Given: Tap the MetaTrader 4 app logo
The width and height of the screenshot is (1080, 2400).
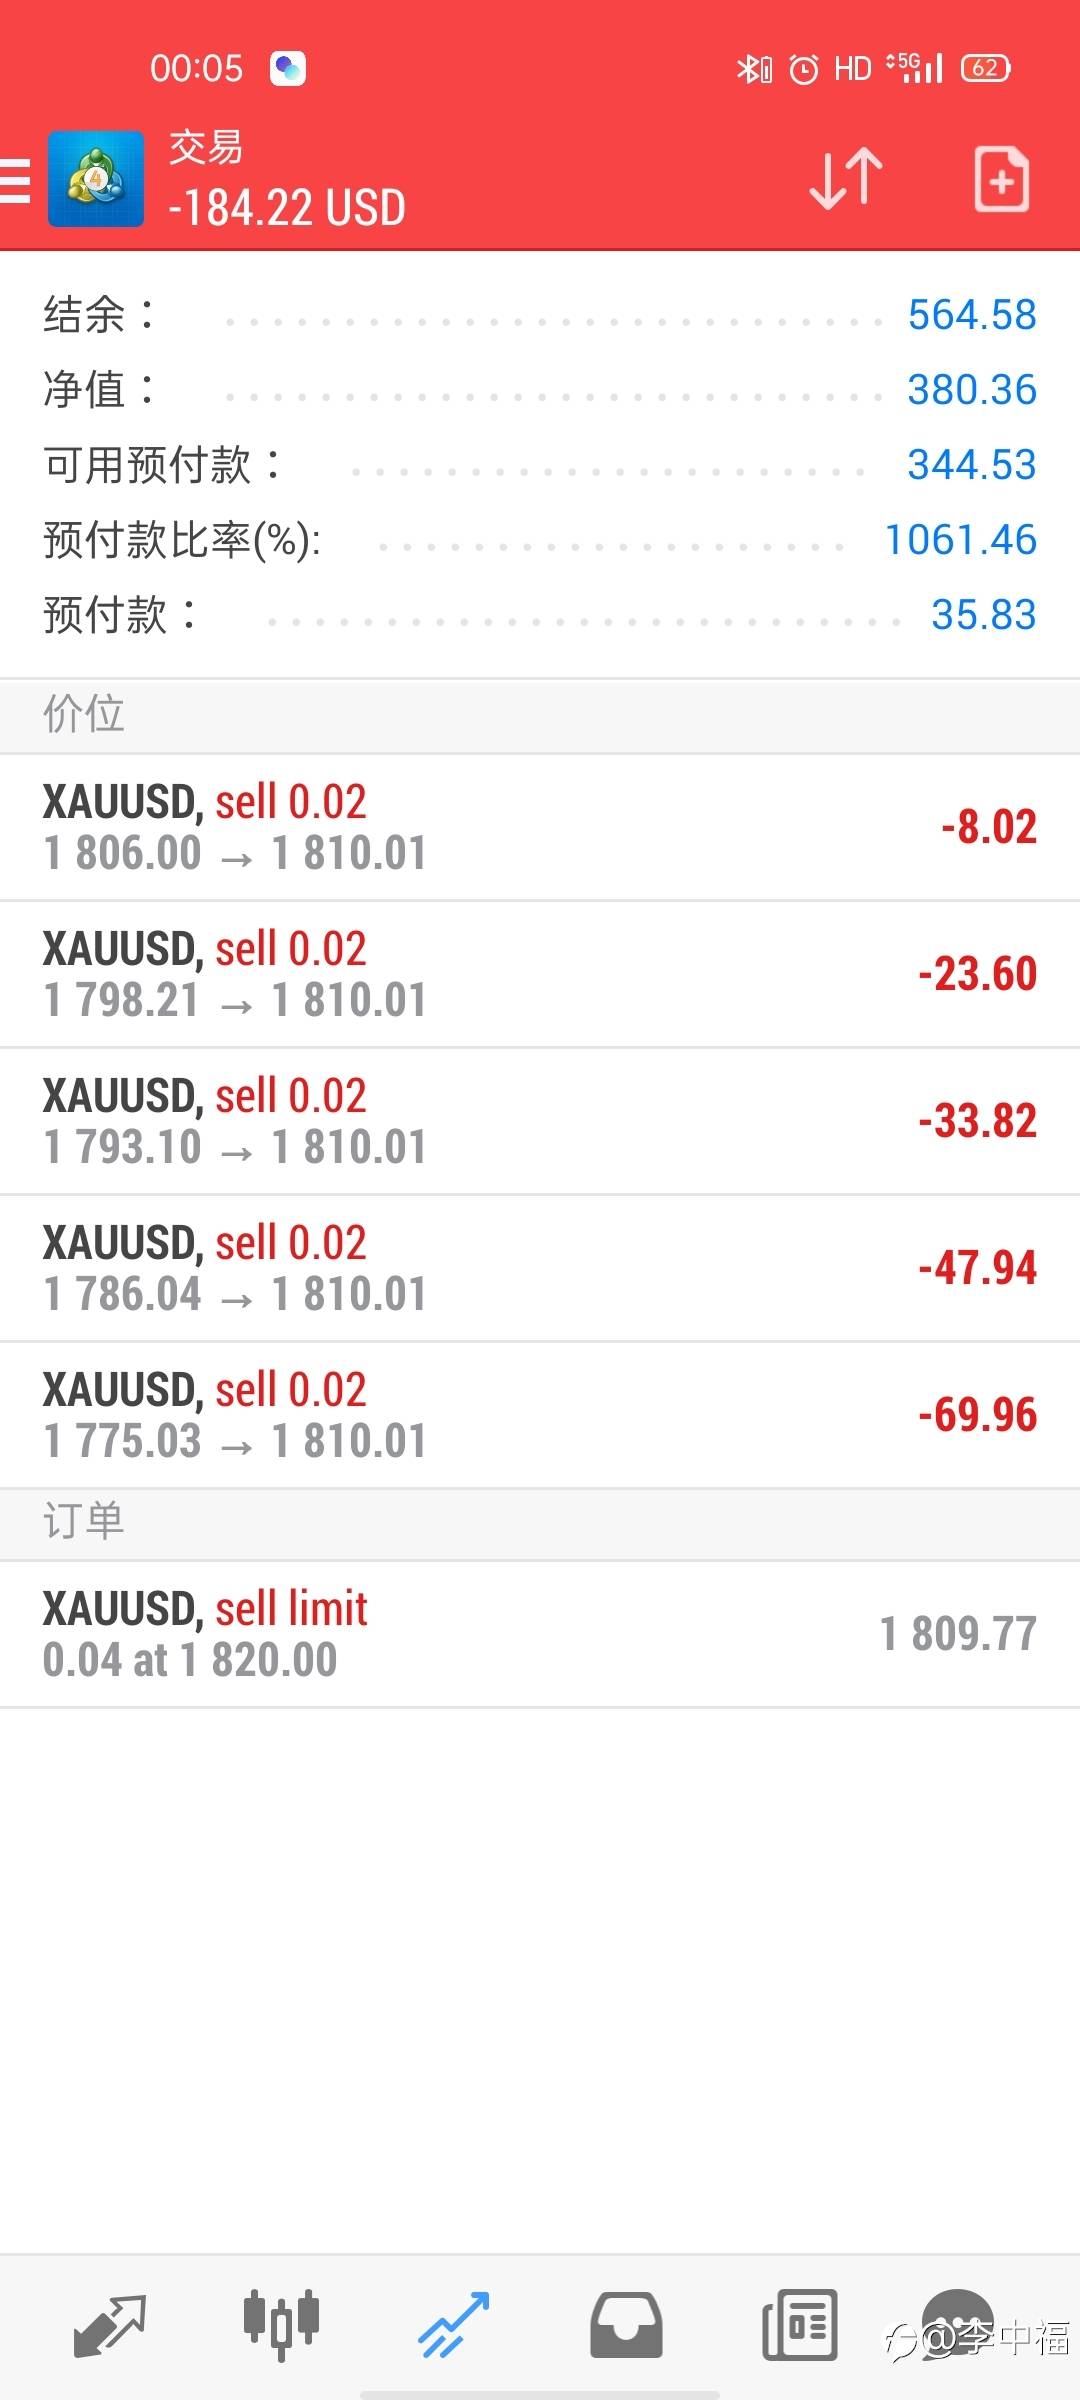Looking at the screenshot, I should click(x=96, y=180).
